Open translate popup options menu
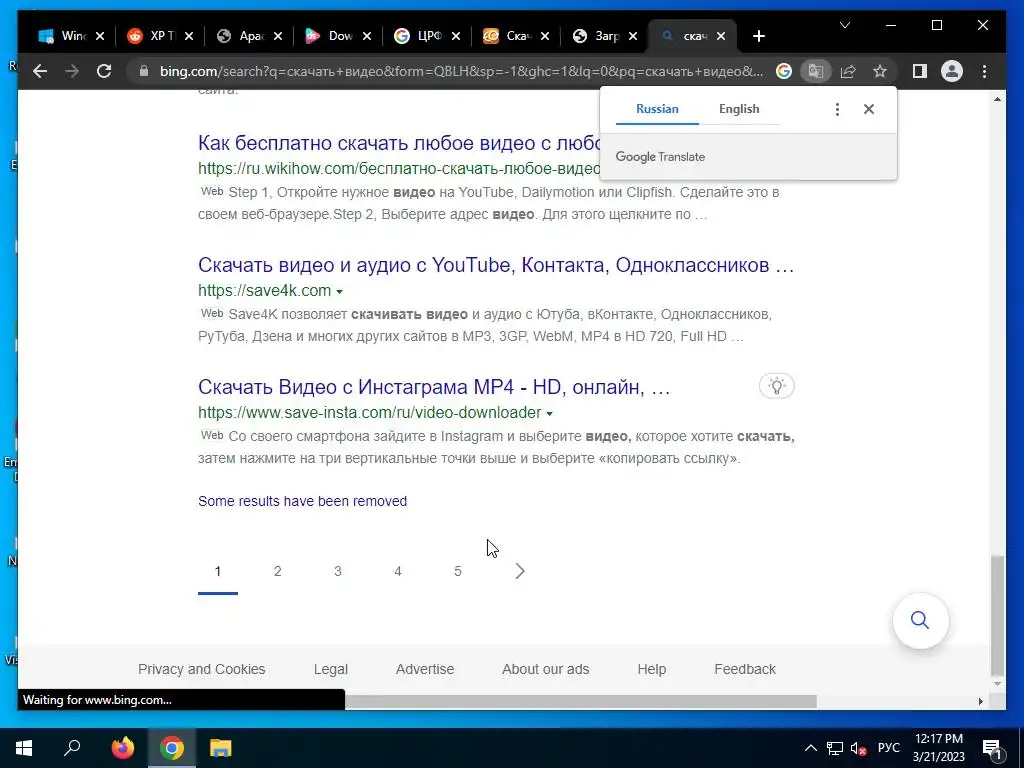The width and height of the screenshot is (1024, 768). 837,109
